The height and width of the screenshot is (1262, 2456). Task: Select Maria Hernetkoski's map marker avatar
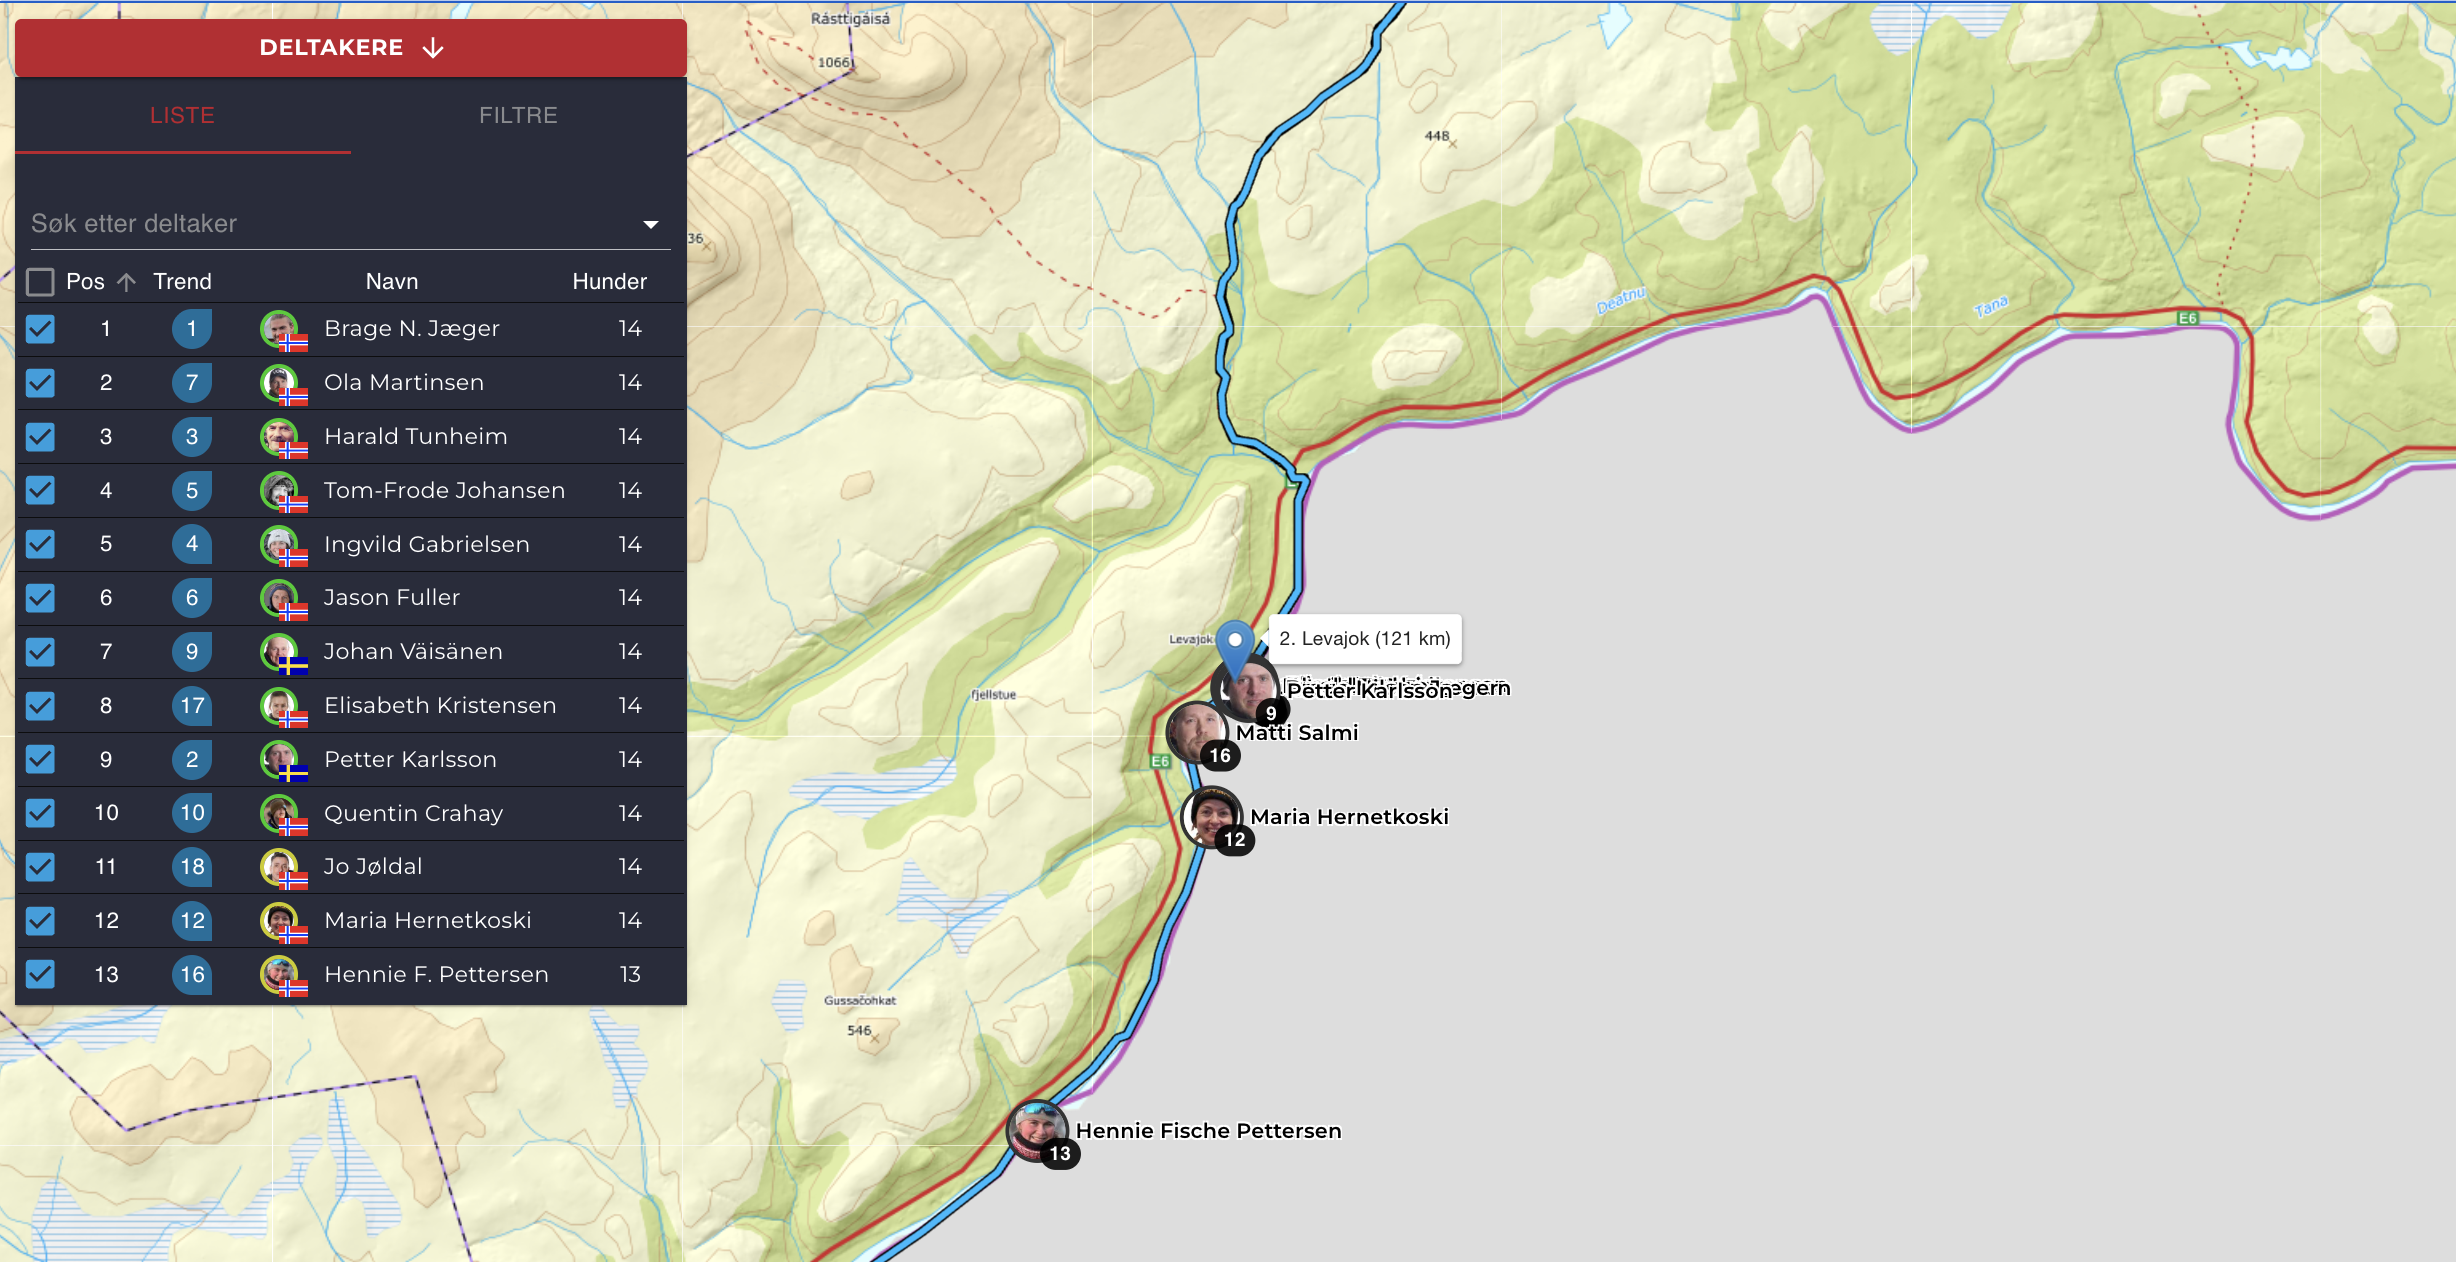point(1212,817)
